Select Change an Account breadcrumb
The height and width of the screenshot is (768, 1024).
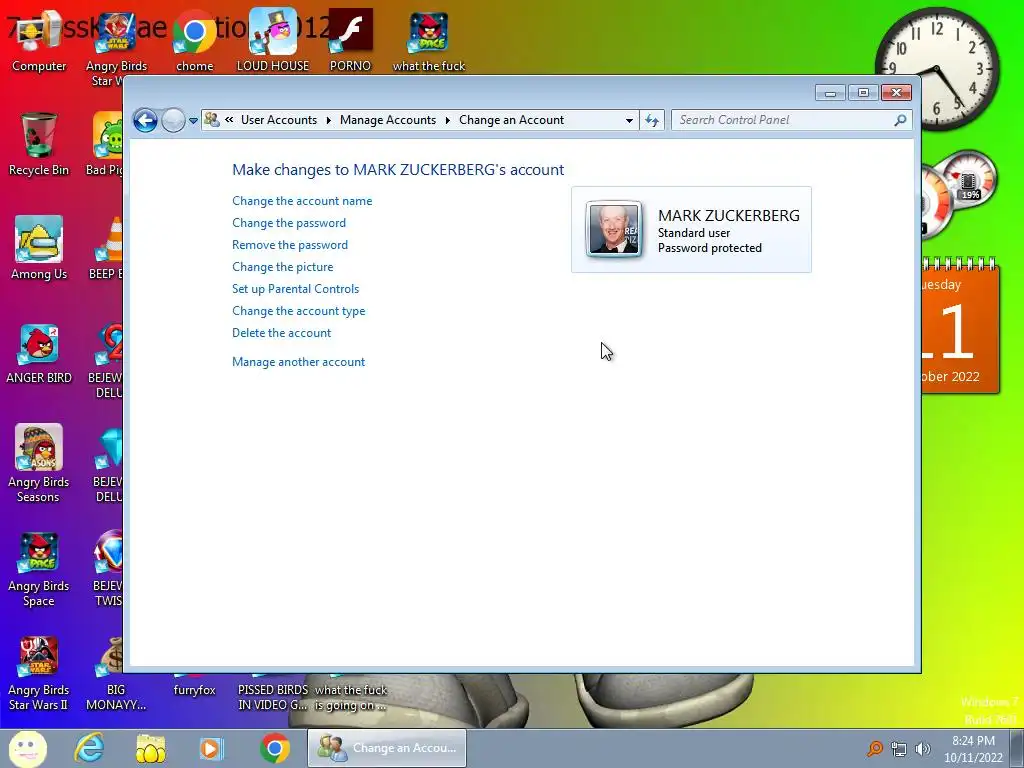point(511,120)
